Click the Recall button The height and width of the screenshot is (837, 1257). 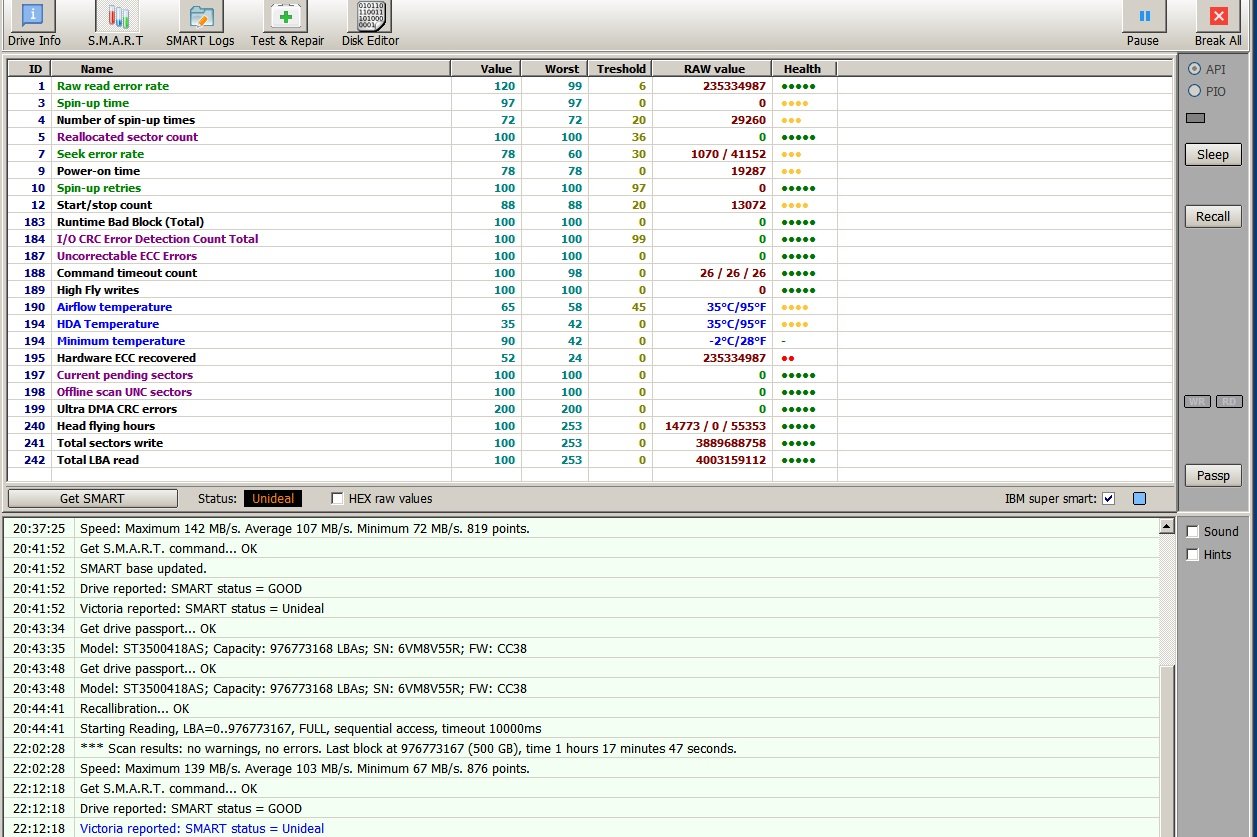(1213, 216)
